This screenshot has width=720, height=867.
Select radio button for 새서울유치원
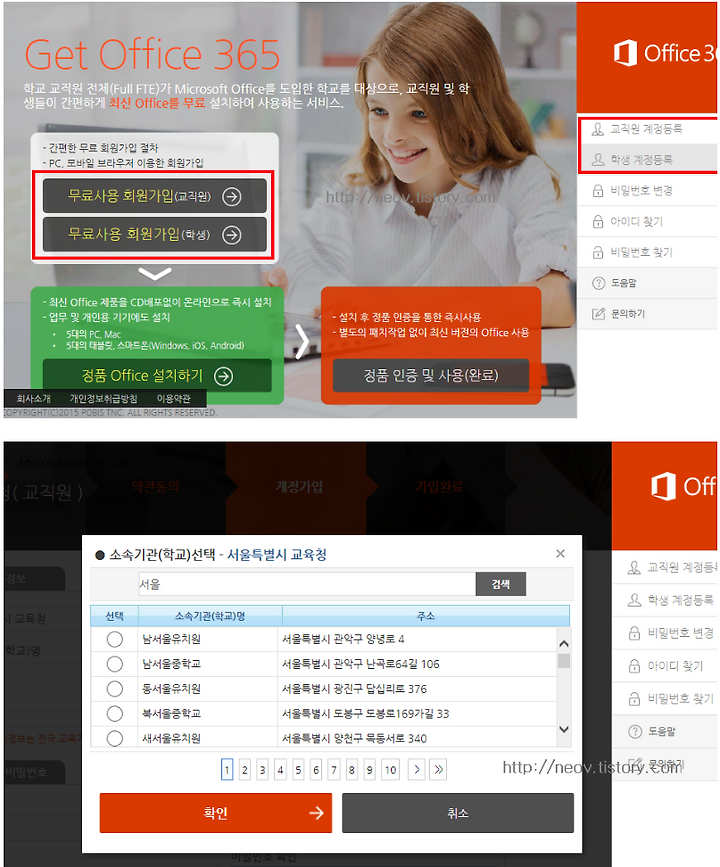point(114,738)
